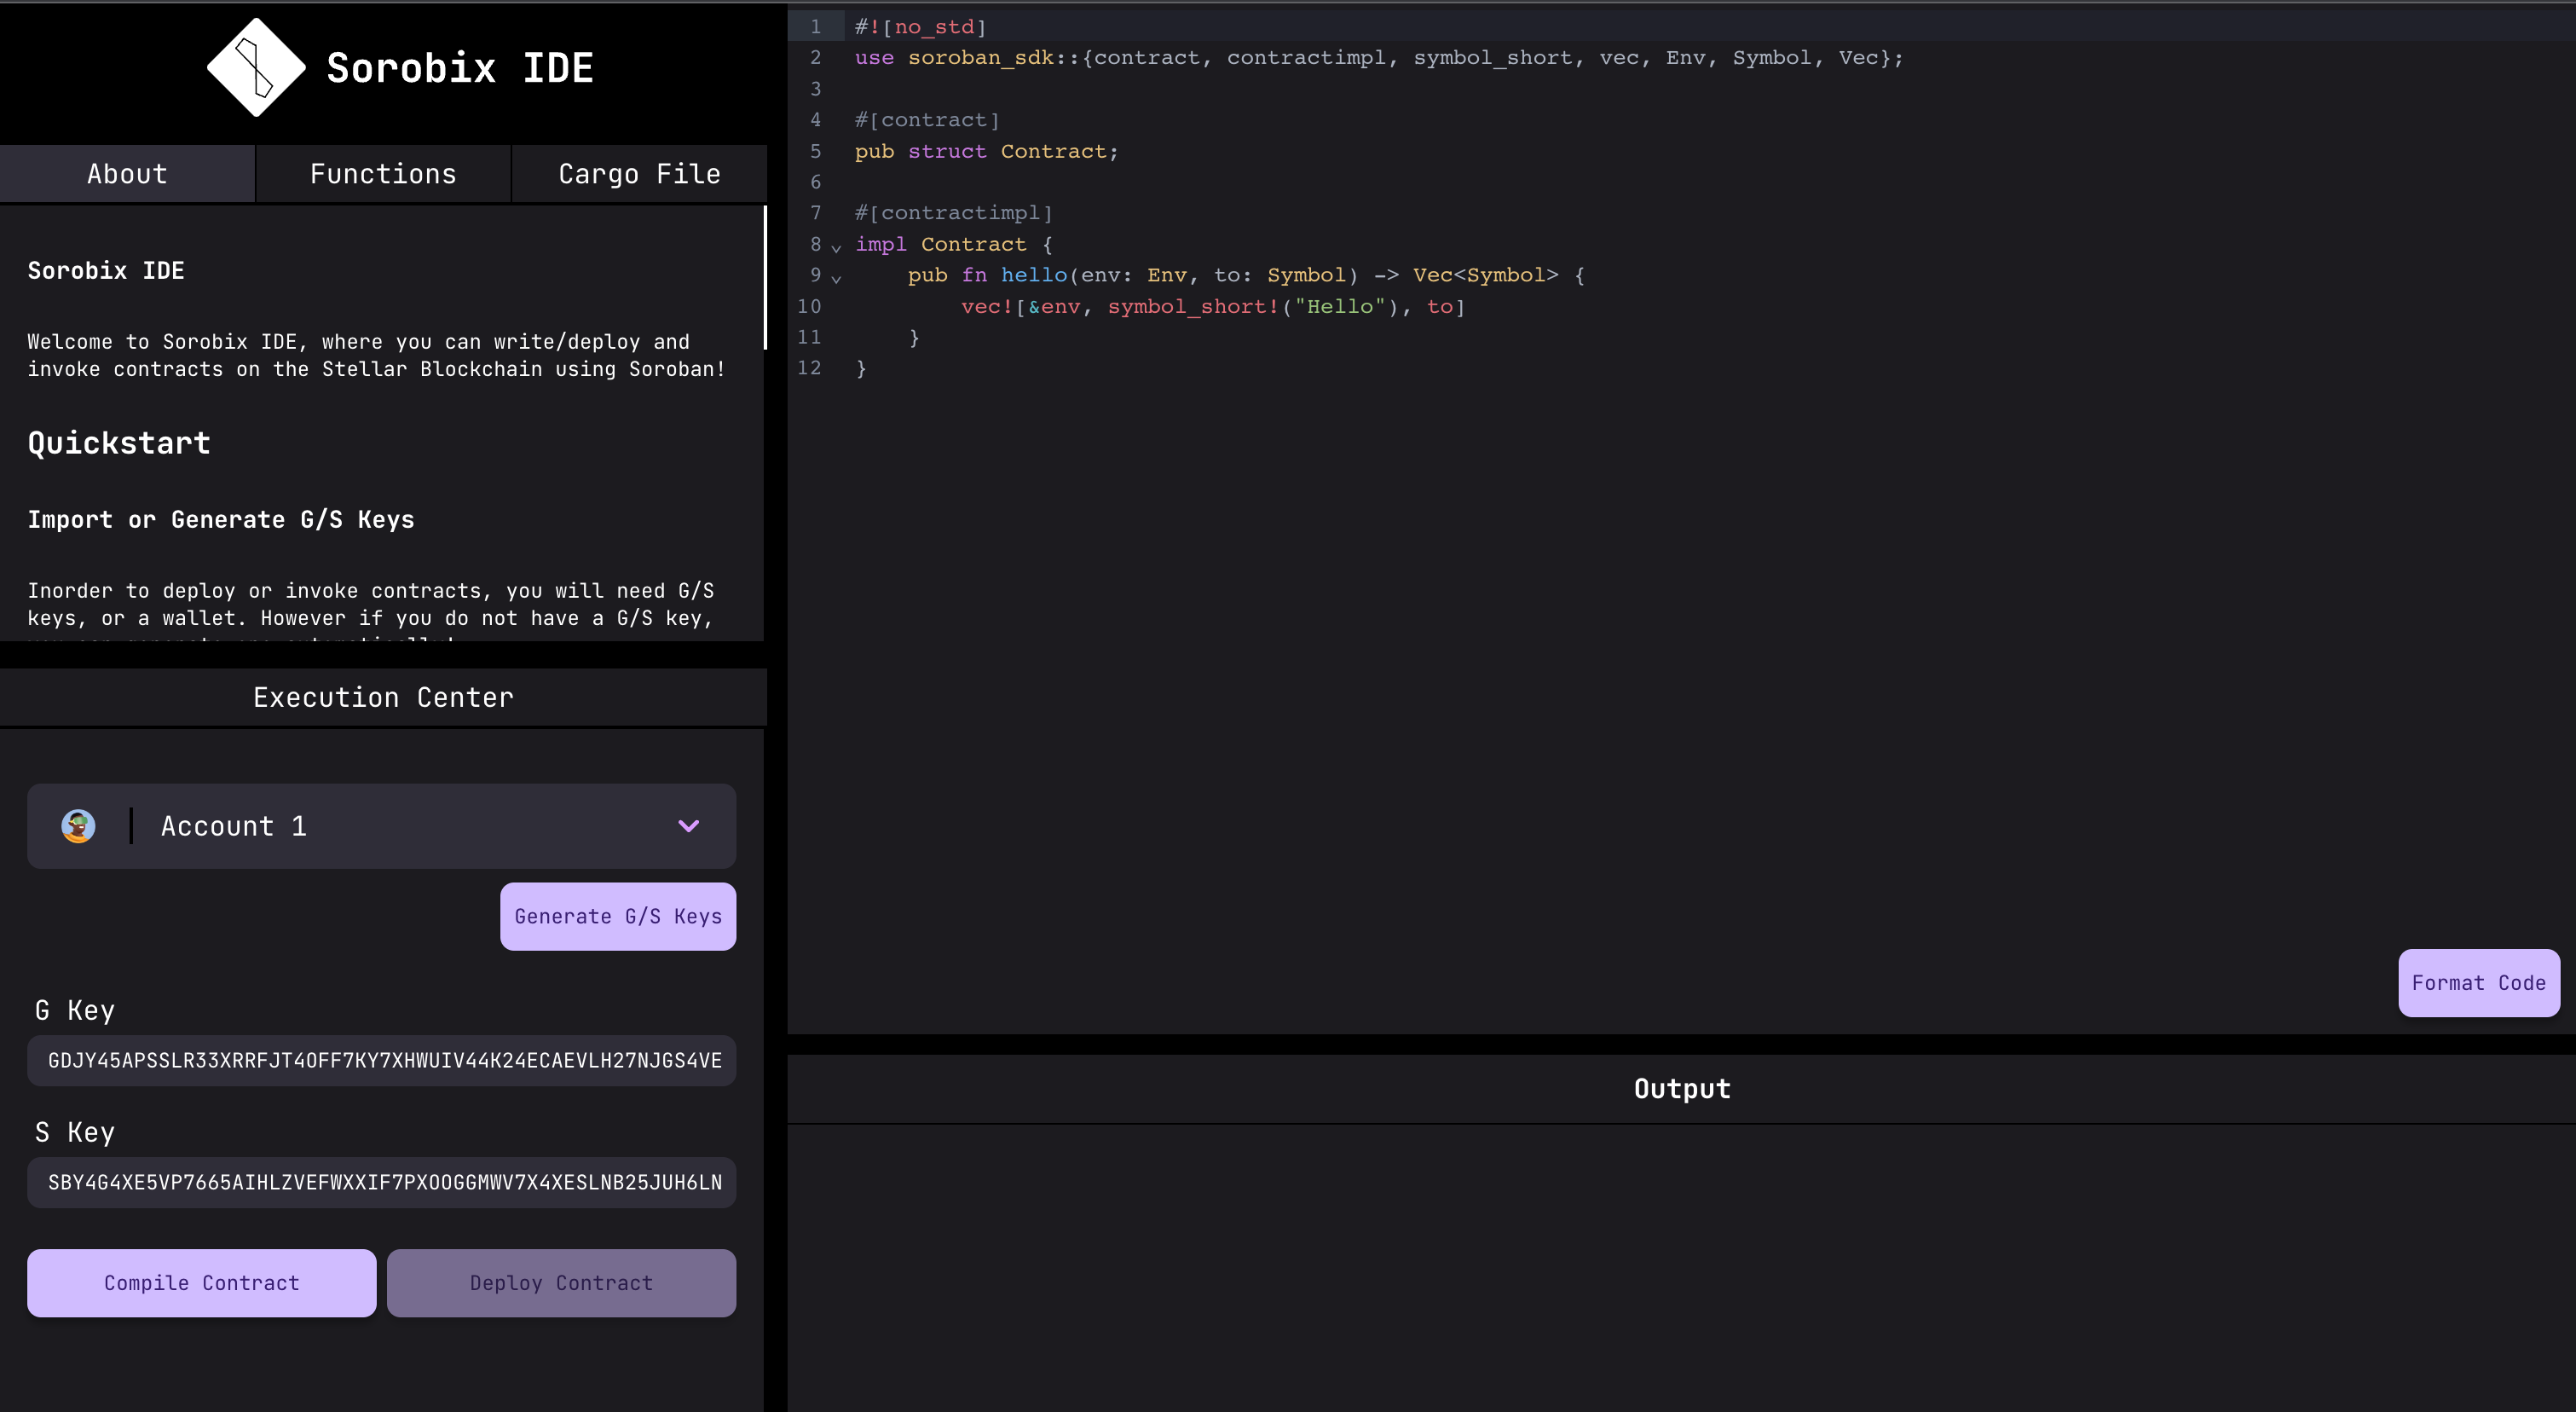The width and height of the screenshot is (2576, 1412).
Task: Switch to the Functions tab
Action: [382, 173]
